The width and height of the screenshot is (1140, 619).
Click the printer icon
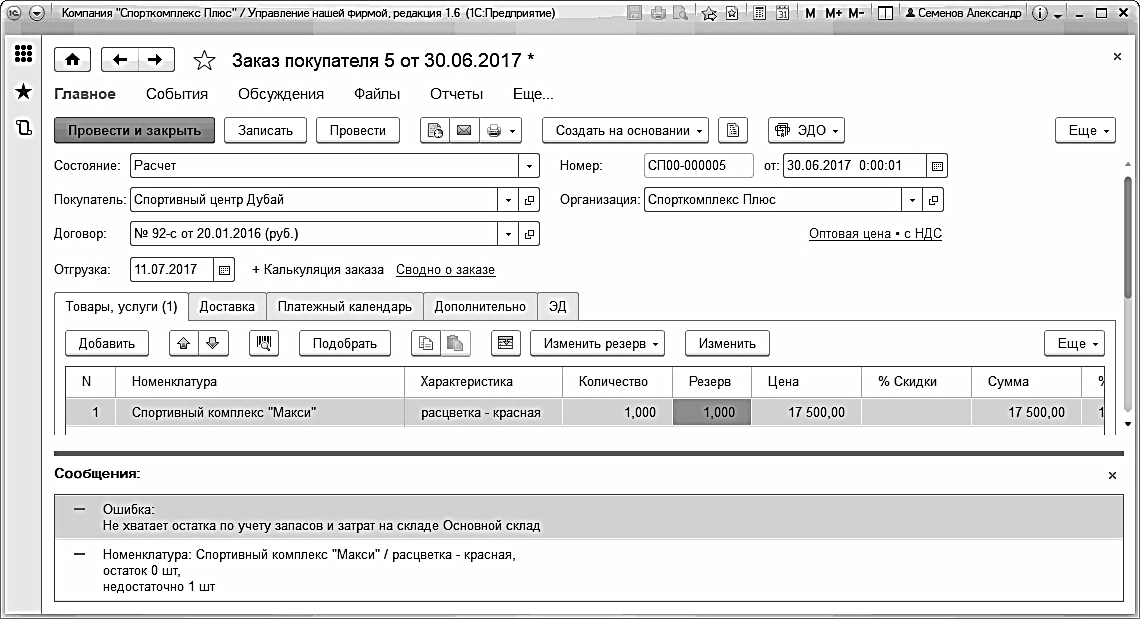(x=494, y=131)
